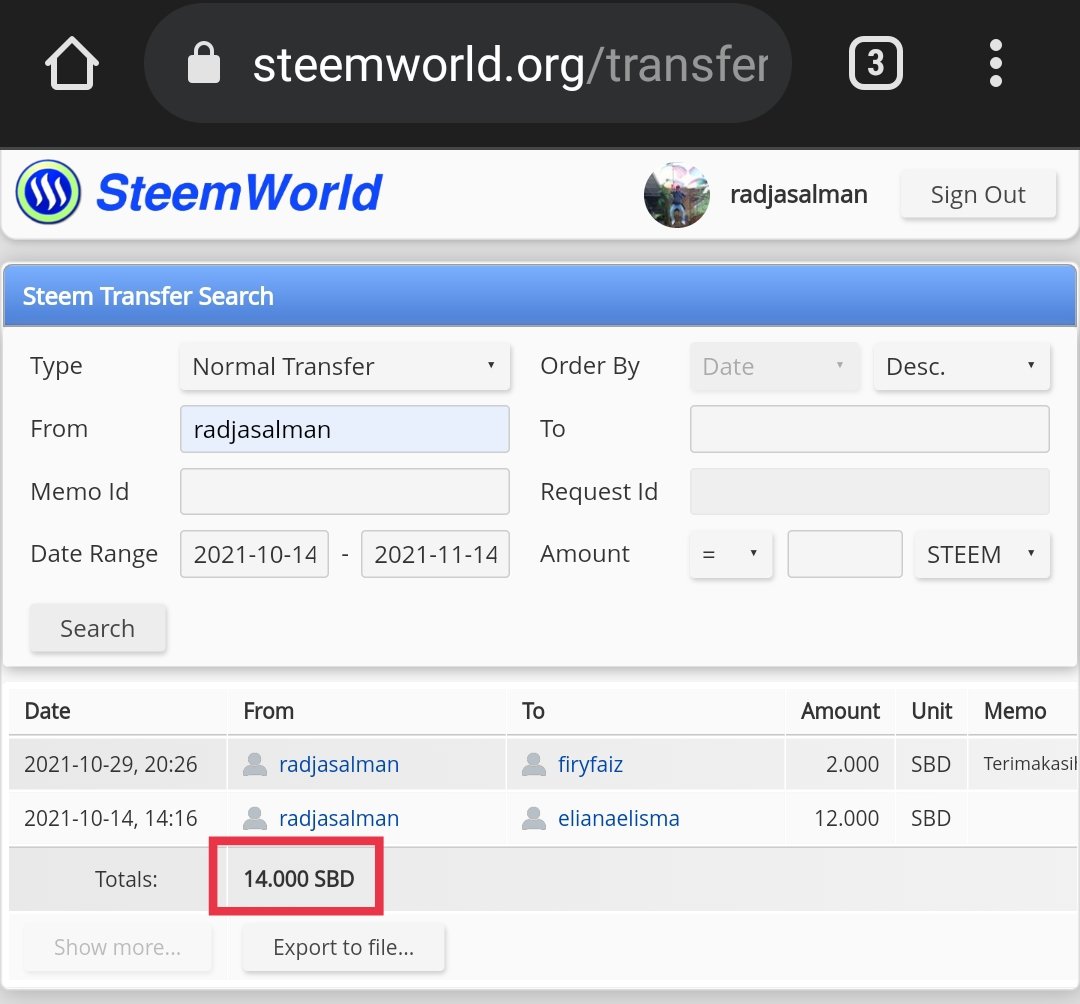The width and height of the screenshot is (1080, 1004).
Task: Click SBD unit in elianaelisma row
Action: click(931, 818)
